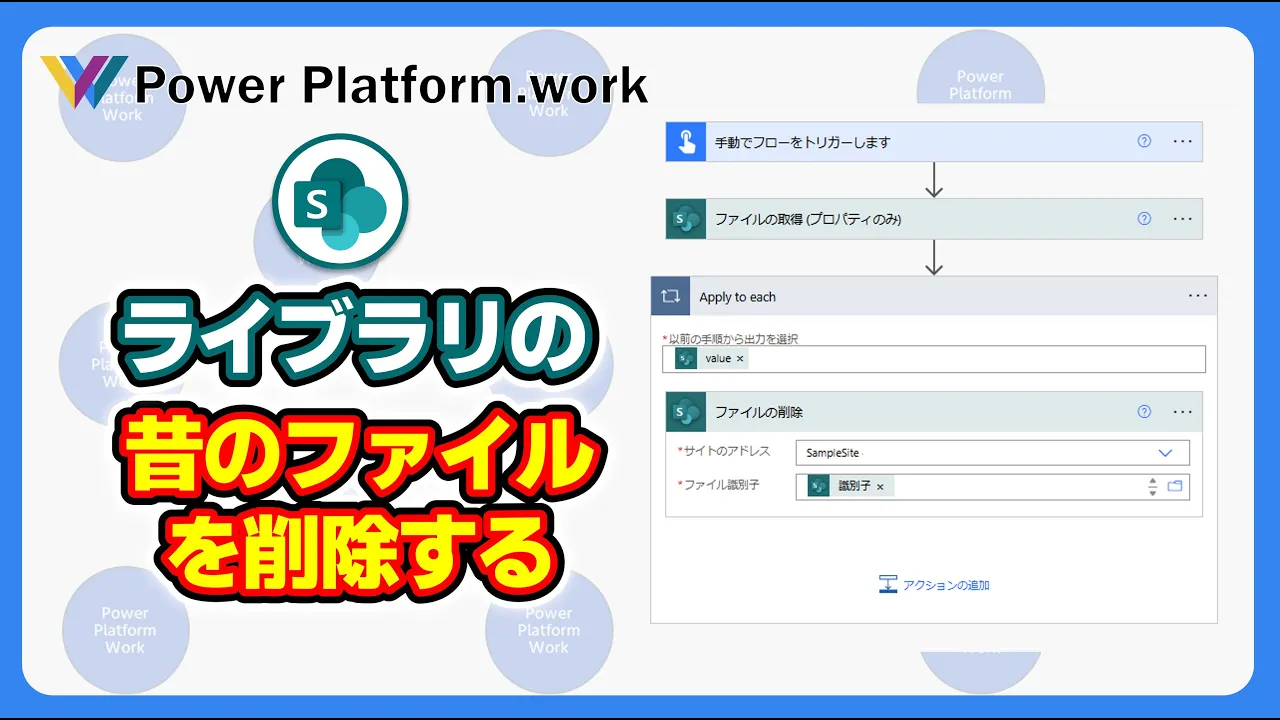Open the file picker folder icon

pos(1175,486)
